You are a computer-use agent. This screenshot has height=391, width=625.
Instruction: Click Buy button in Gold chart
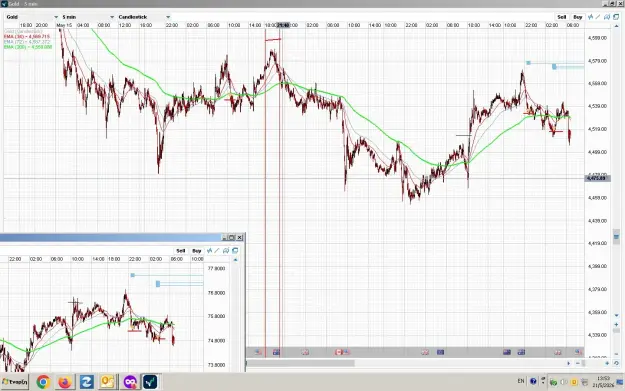tap(578, 17)
